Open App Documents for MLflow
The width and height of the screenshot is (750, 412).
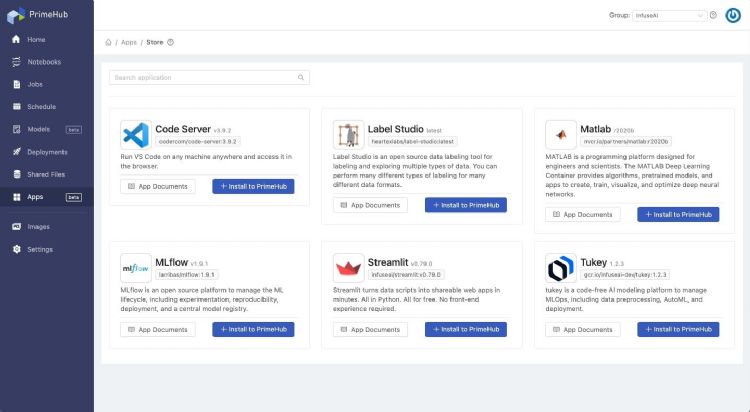157,329
